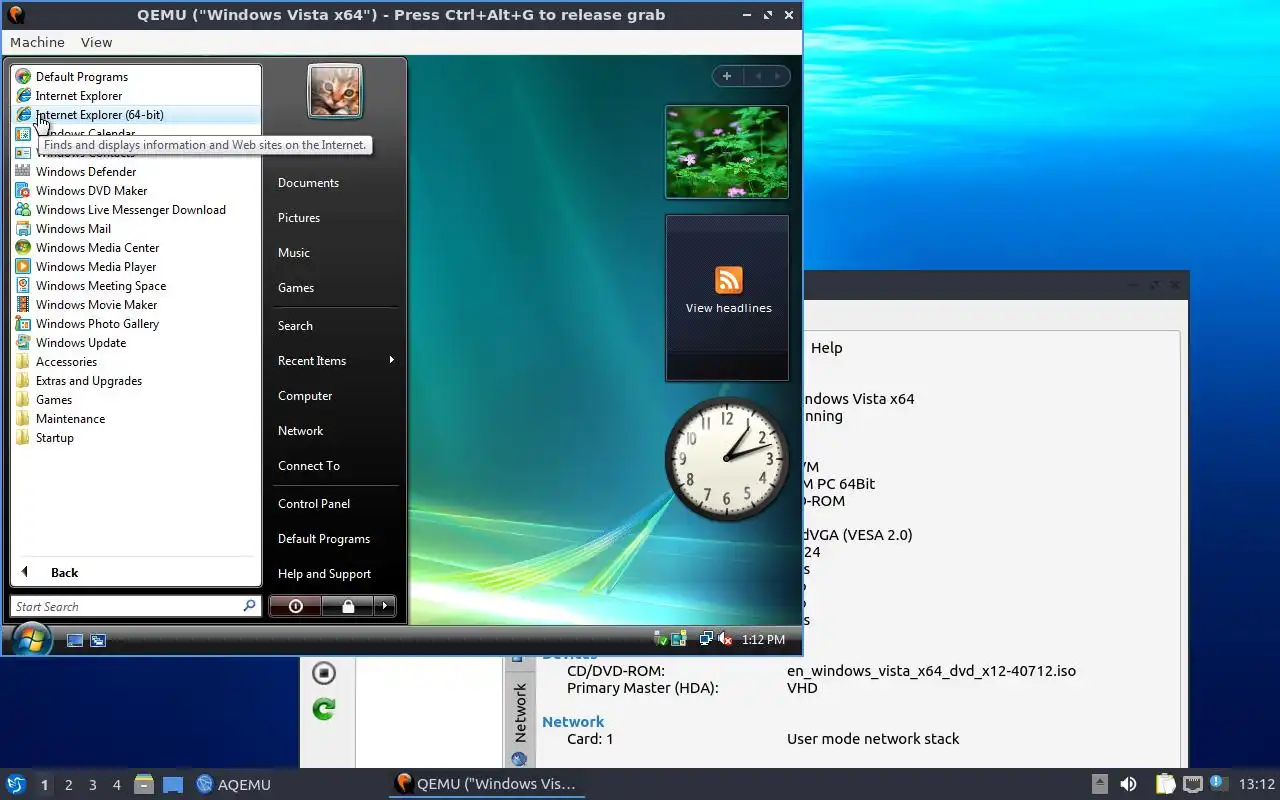Switch to host workspace 2
The image size is (1280, 800).
click(68, 785)
